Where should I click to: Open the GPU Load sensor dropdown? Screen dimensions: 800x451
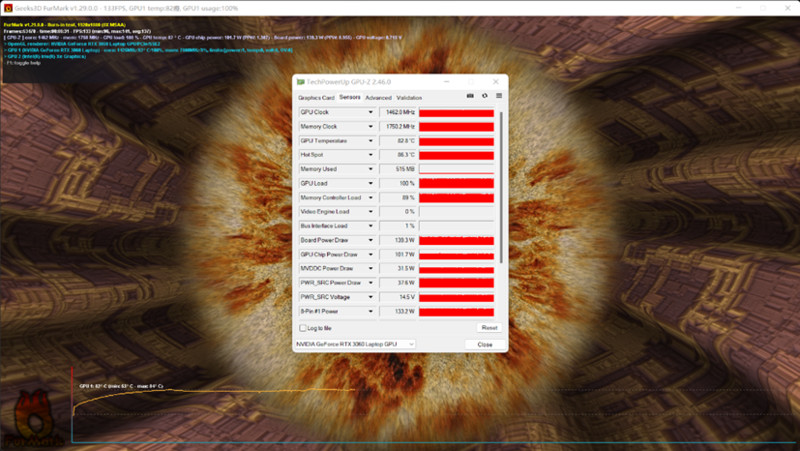coord(370,183)
